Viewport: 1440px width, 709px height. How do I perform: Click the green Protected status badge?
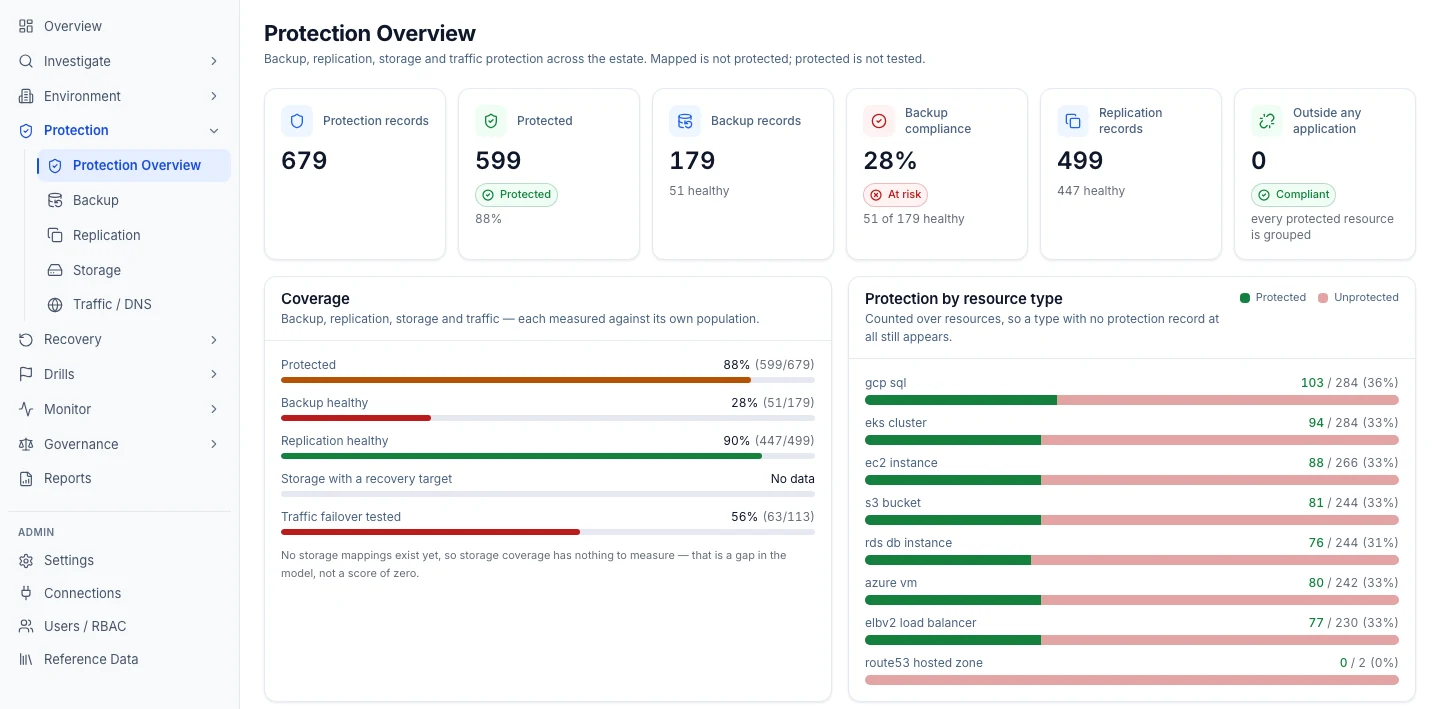tap(516, 195)
